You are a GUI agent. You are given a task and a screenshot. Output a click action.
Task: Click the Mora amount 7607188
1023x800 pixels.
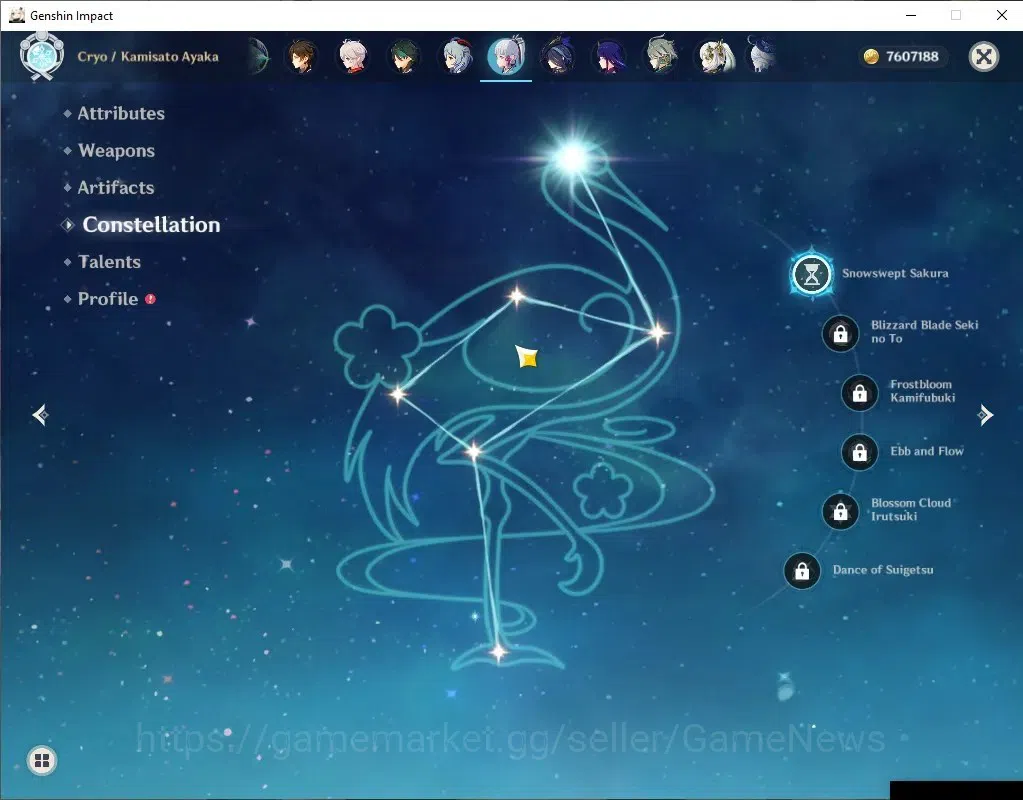(x=912, y=57)
